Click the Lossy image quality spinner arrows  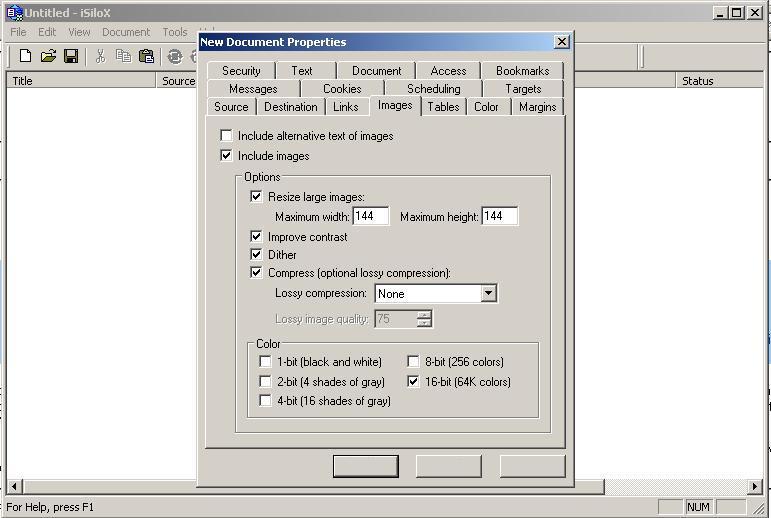tap(424, 319)
